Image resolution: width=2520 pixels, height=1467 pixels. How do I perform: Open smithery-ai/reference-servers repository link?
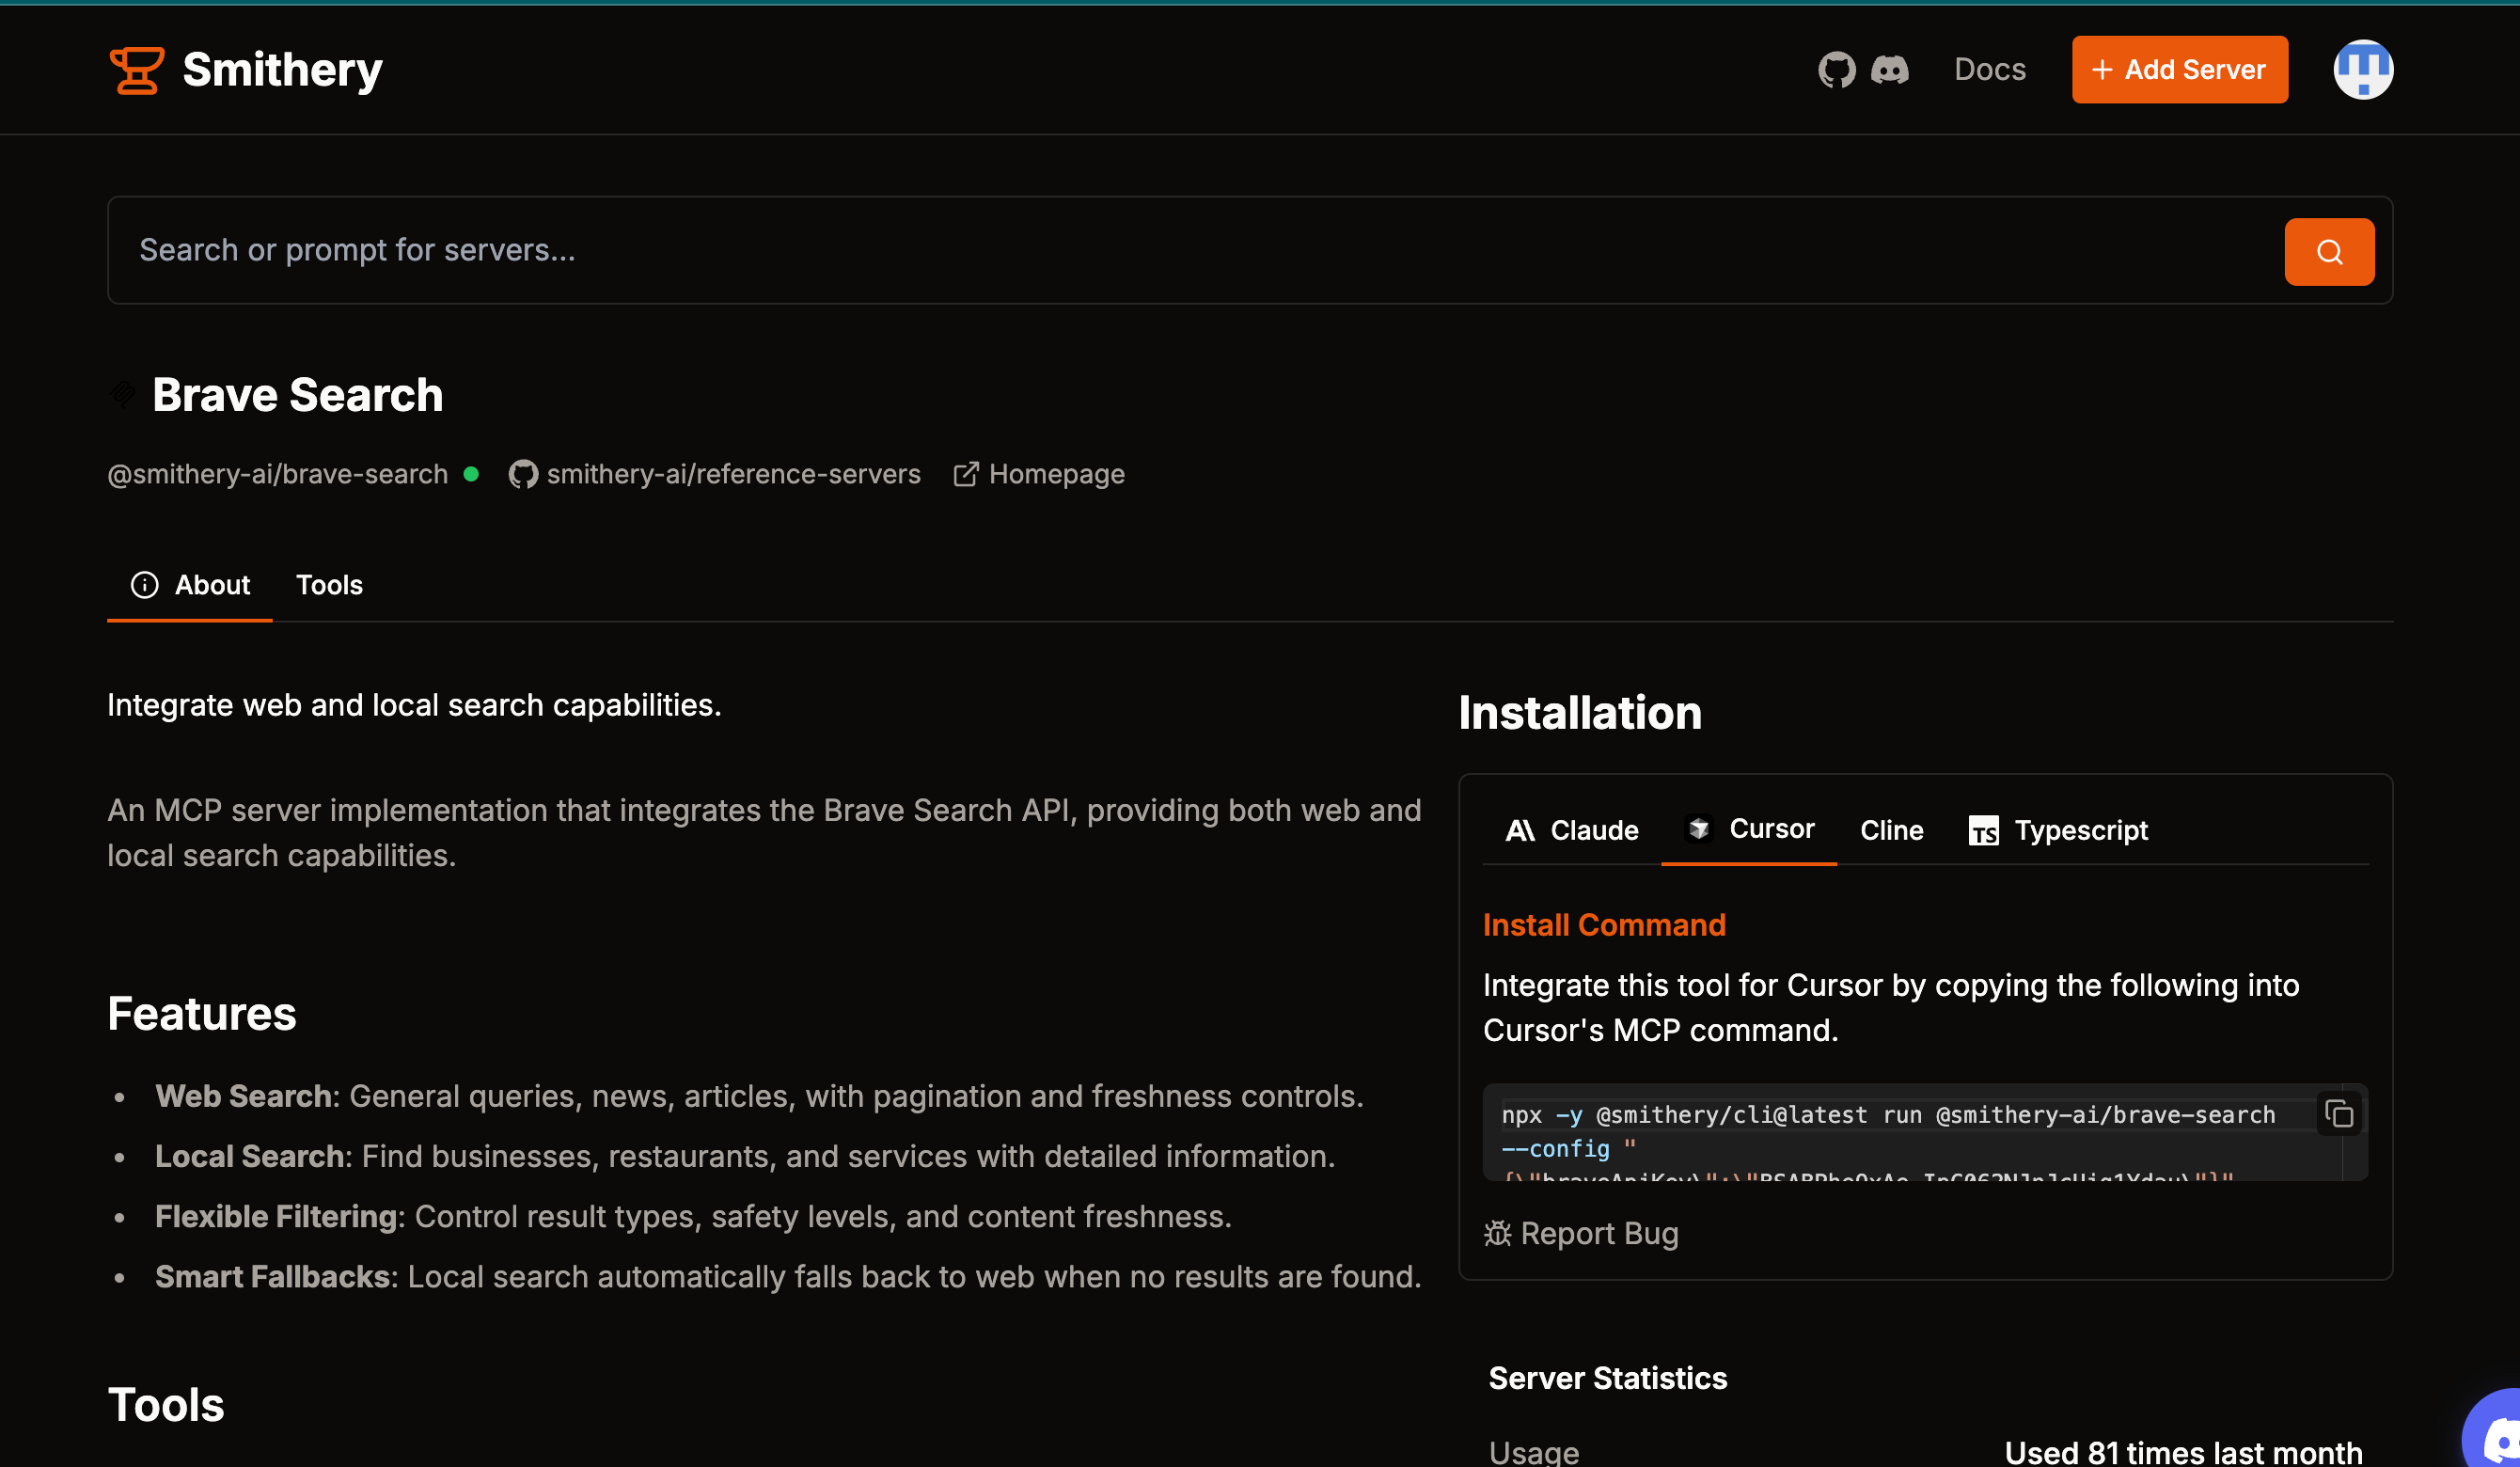click(714, 474)
